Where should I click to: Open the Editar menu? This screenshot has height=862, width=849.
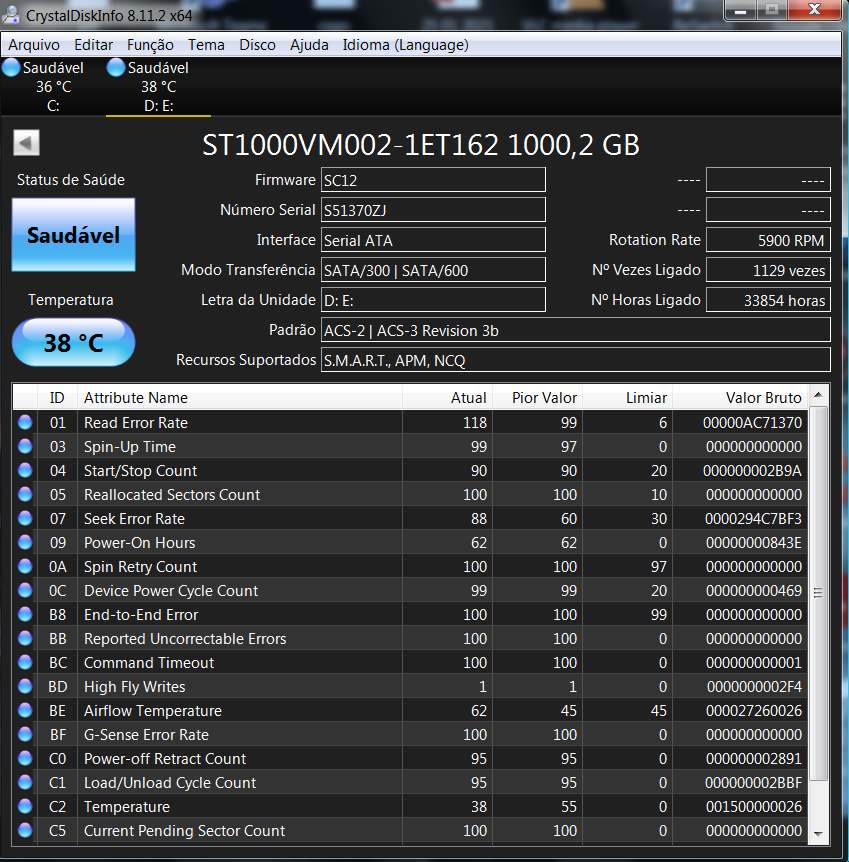[93, 45]
